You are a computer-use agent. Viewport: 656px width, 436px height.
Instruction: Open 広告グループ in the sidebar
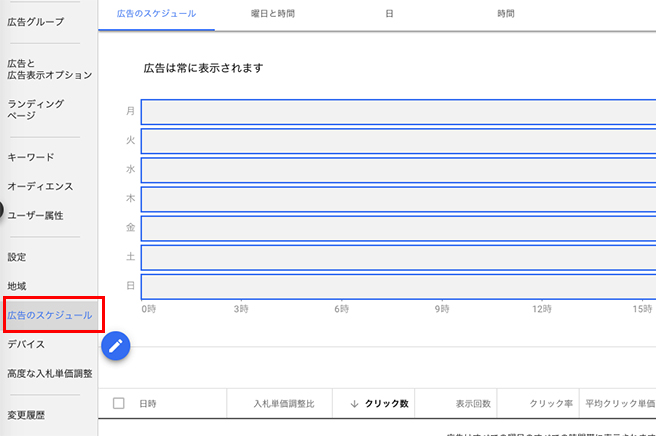(36, 22)
